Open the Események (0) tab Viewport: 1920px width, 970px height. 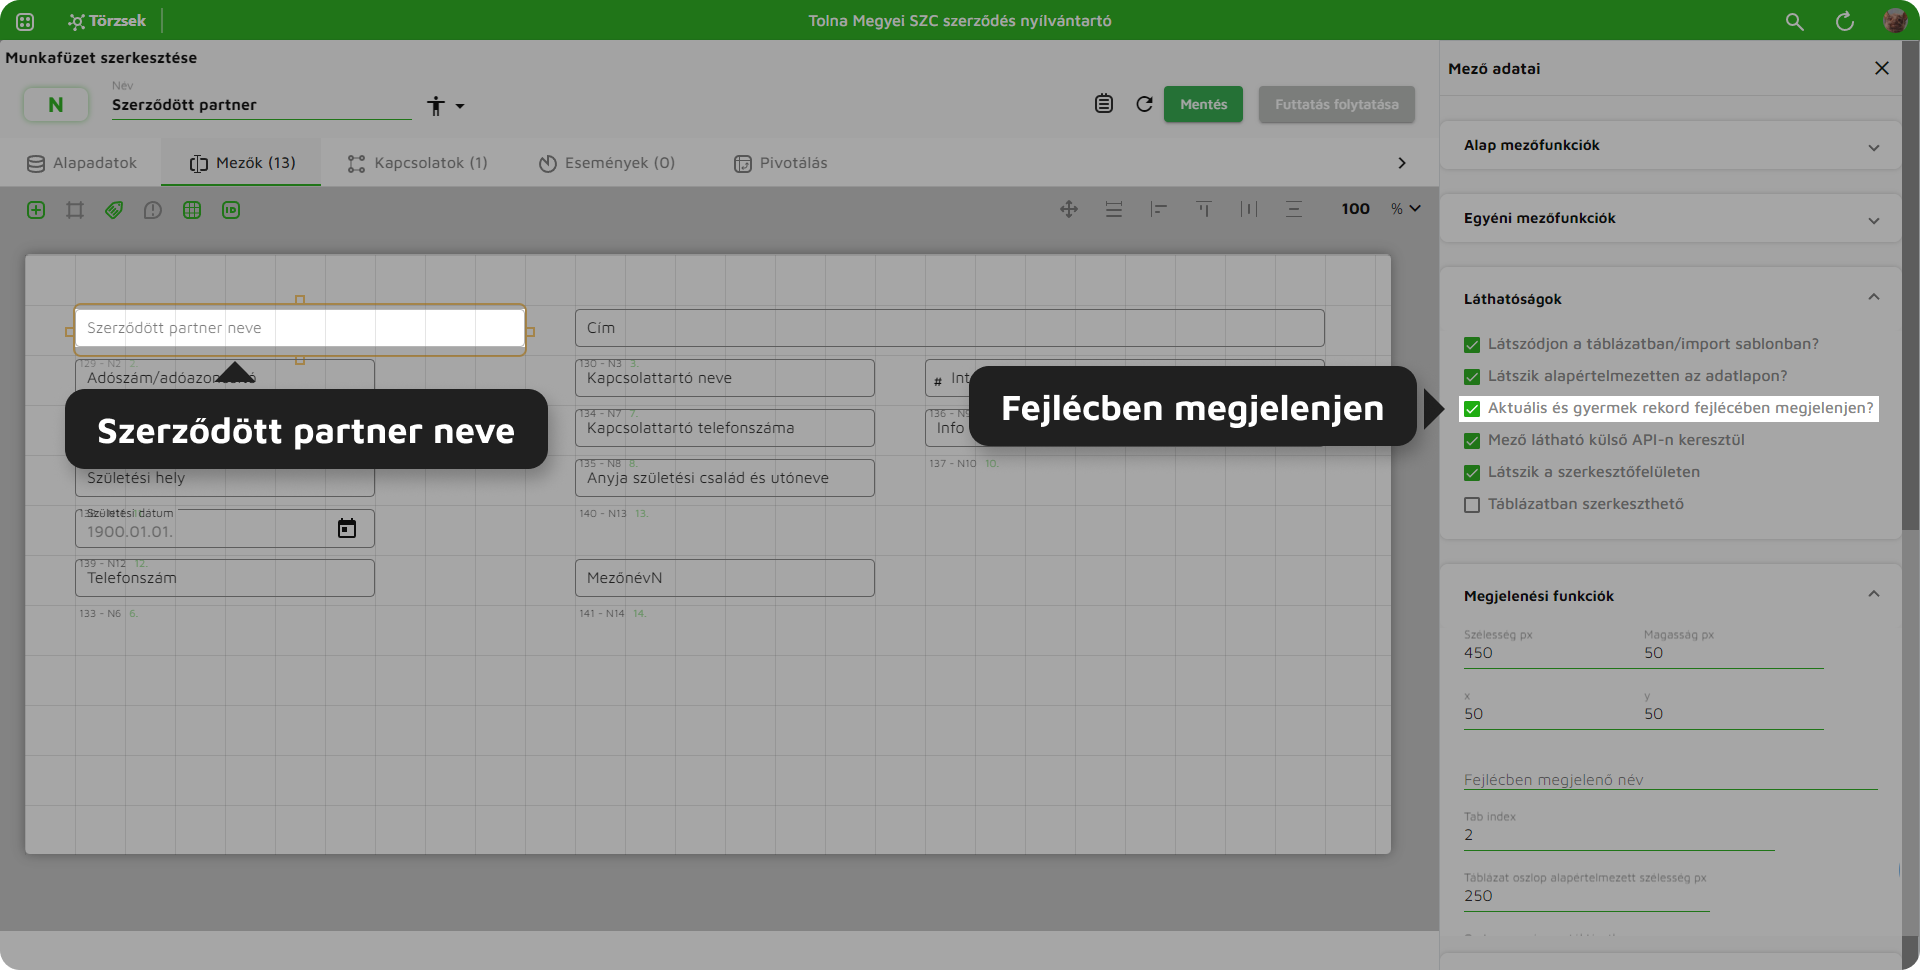pyautogui.click(x=607, y=163)
